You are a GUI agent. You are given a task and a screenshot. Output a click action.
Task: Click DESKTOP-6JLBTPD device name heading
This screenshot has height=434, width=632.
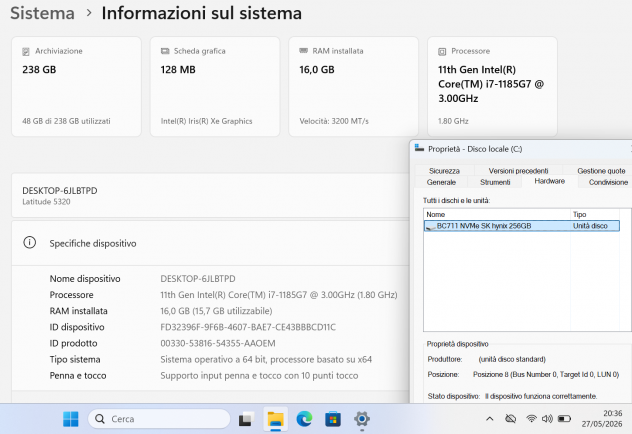[x=60, y=191]
